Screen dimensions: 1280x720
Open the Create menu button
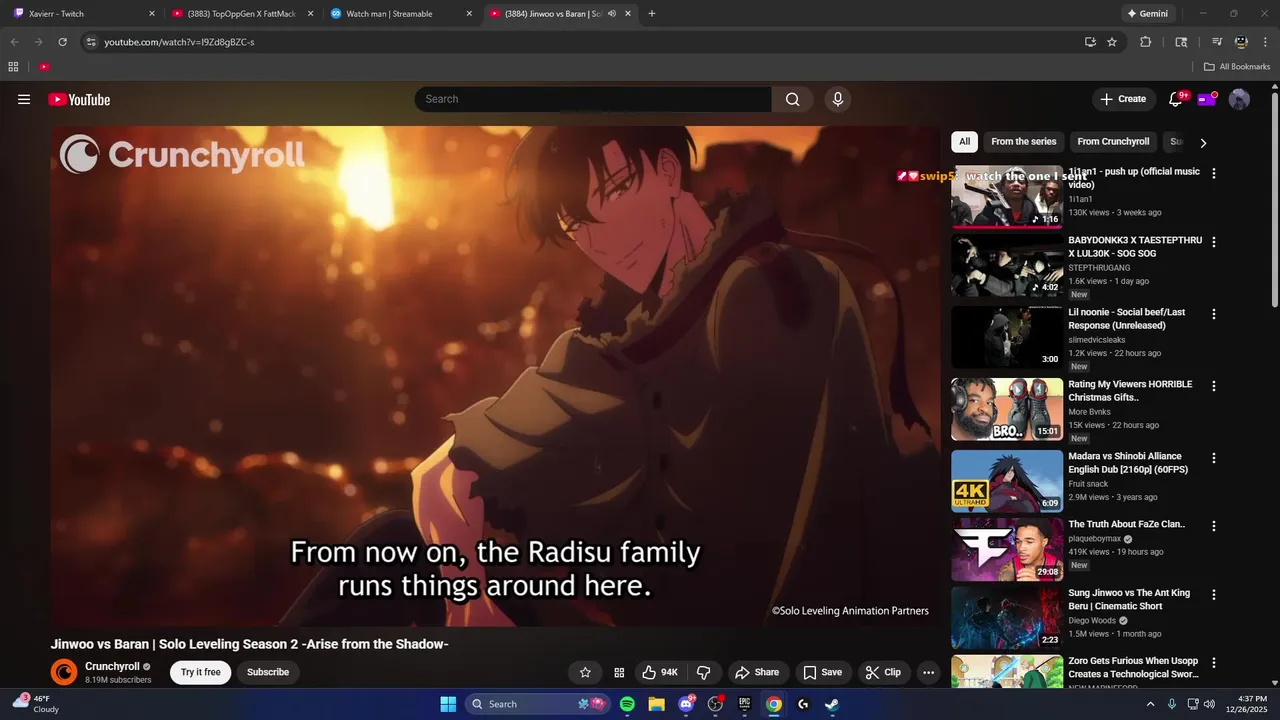pyautogui.click(x=1123, y=99)
